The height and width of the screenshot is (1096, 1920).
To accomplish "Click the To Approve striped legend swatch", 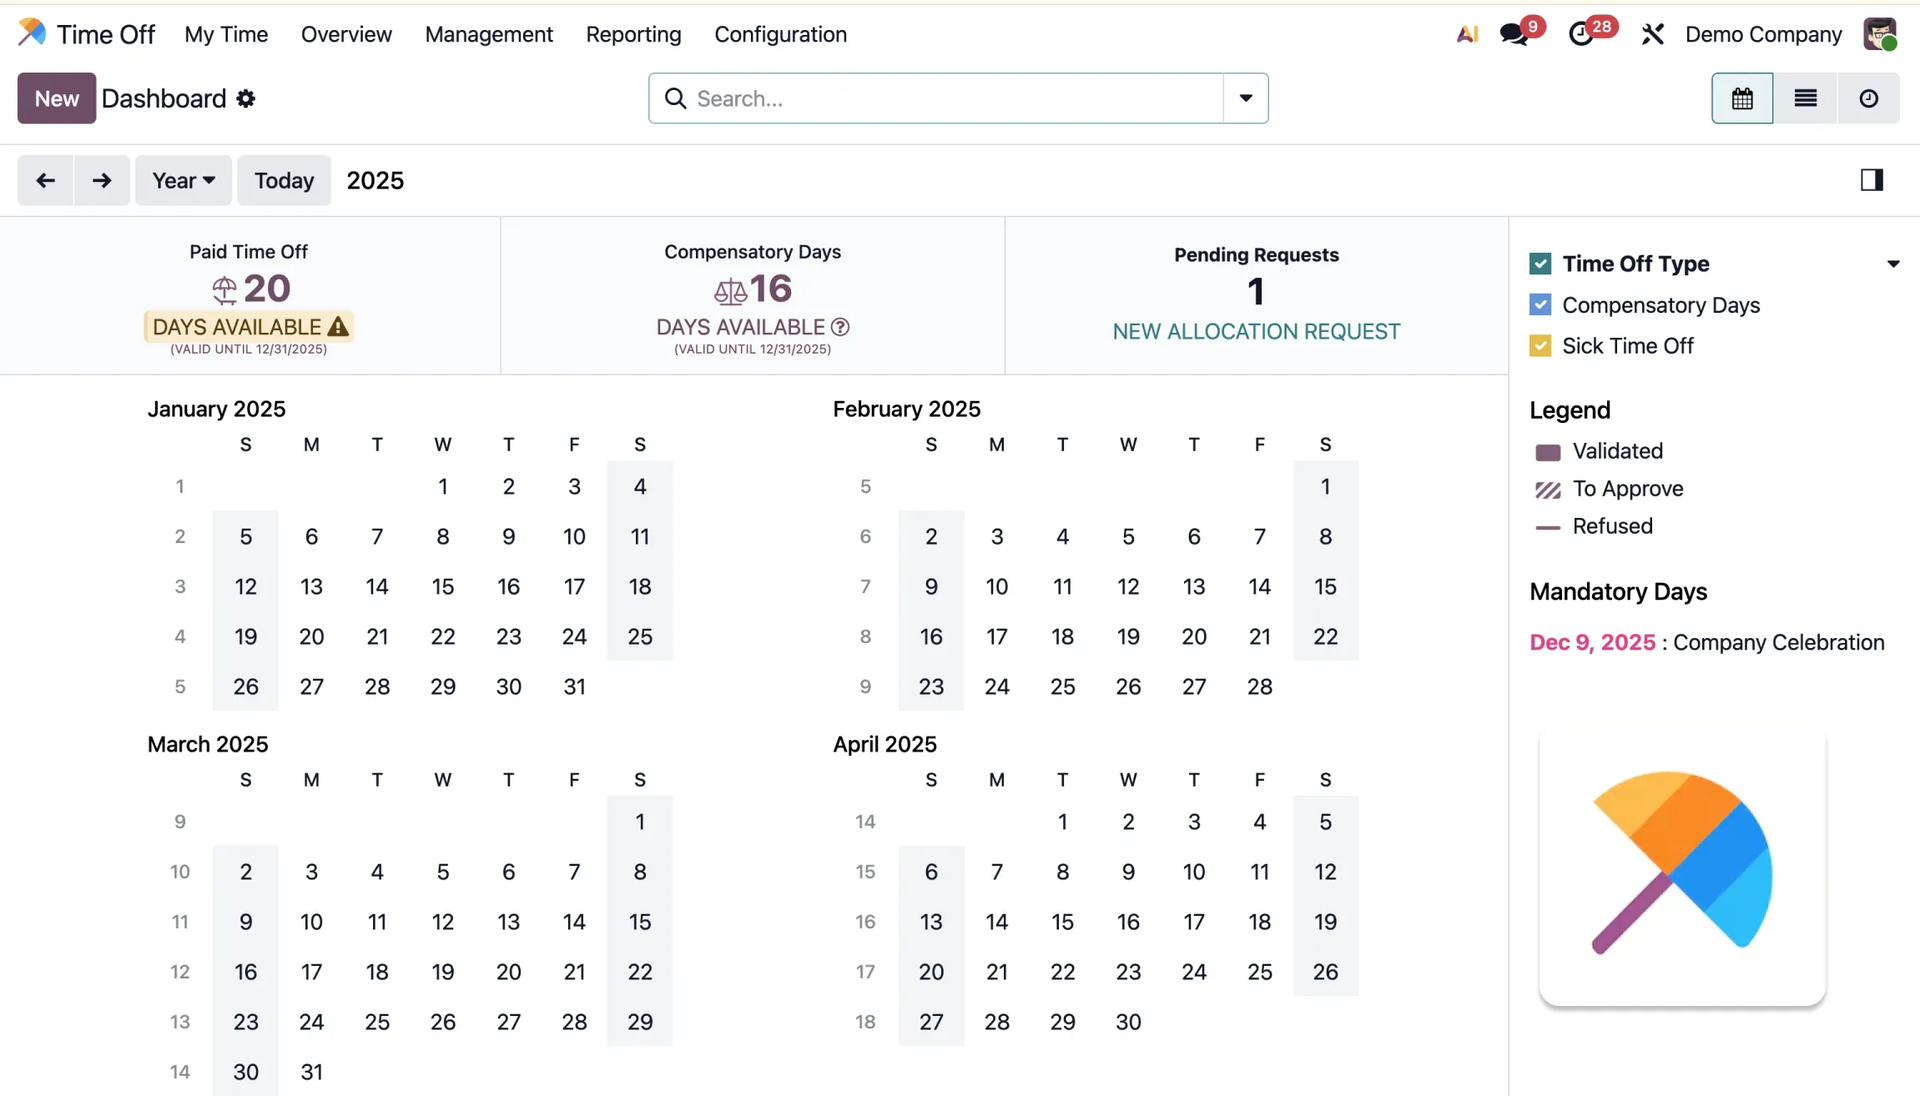I will click(x=1547, y=490).
